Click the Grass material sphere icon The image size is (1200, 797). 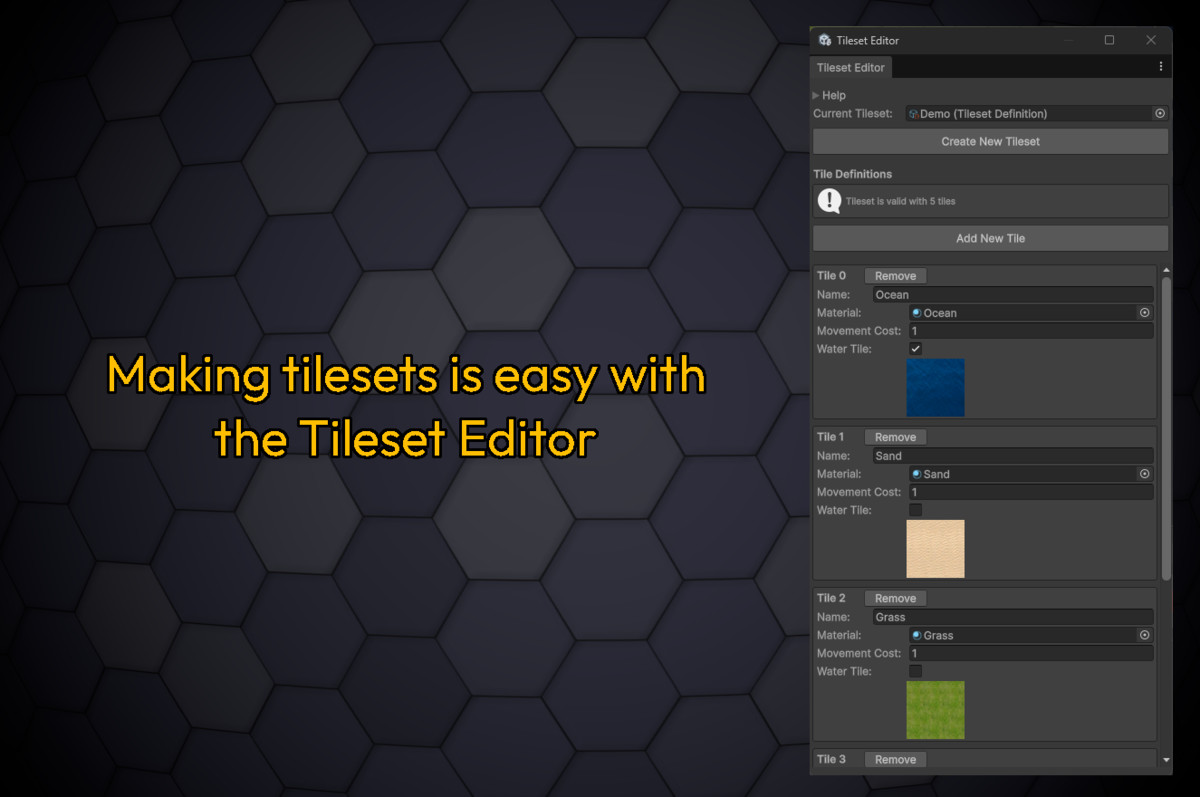[x=917, y=635]
